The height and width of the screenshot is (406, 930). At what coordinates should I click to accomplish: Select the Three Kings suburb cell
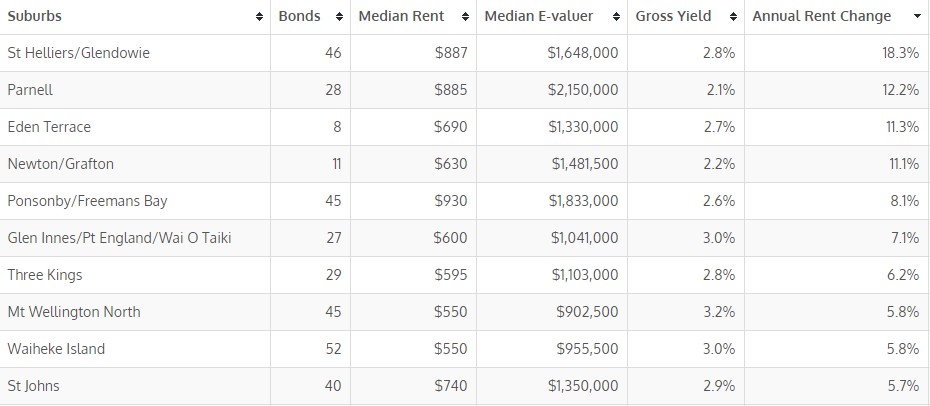tap(45, 275)
